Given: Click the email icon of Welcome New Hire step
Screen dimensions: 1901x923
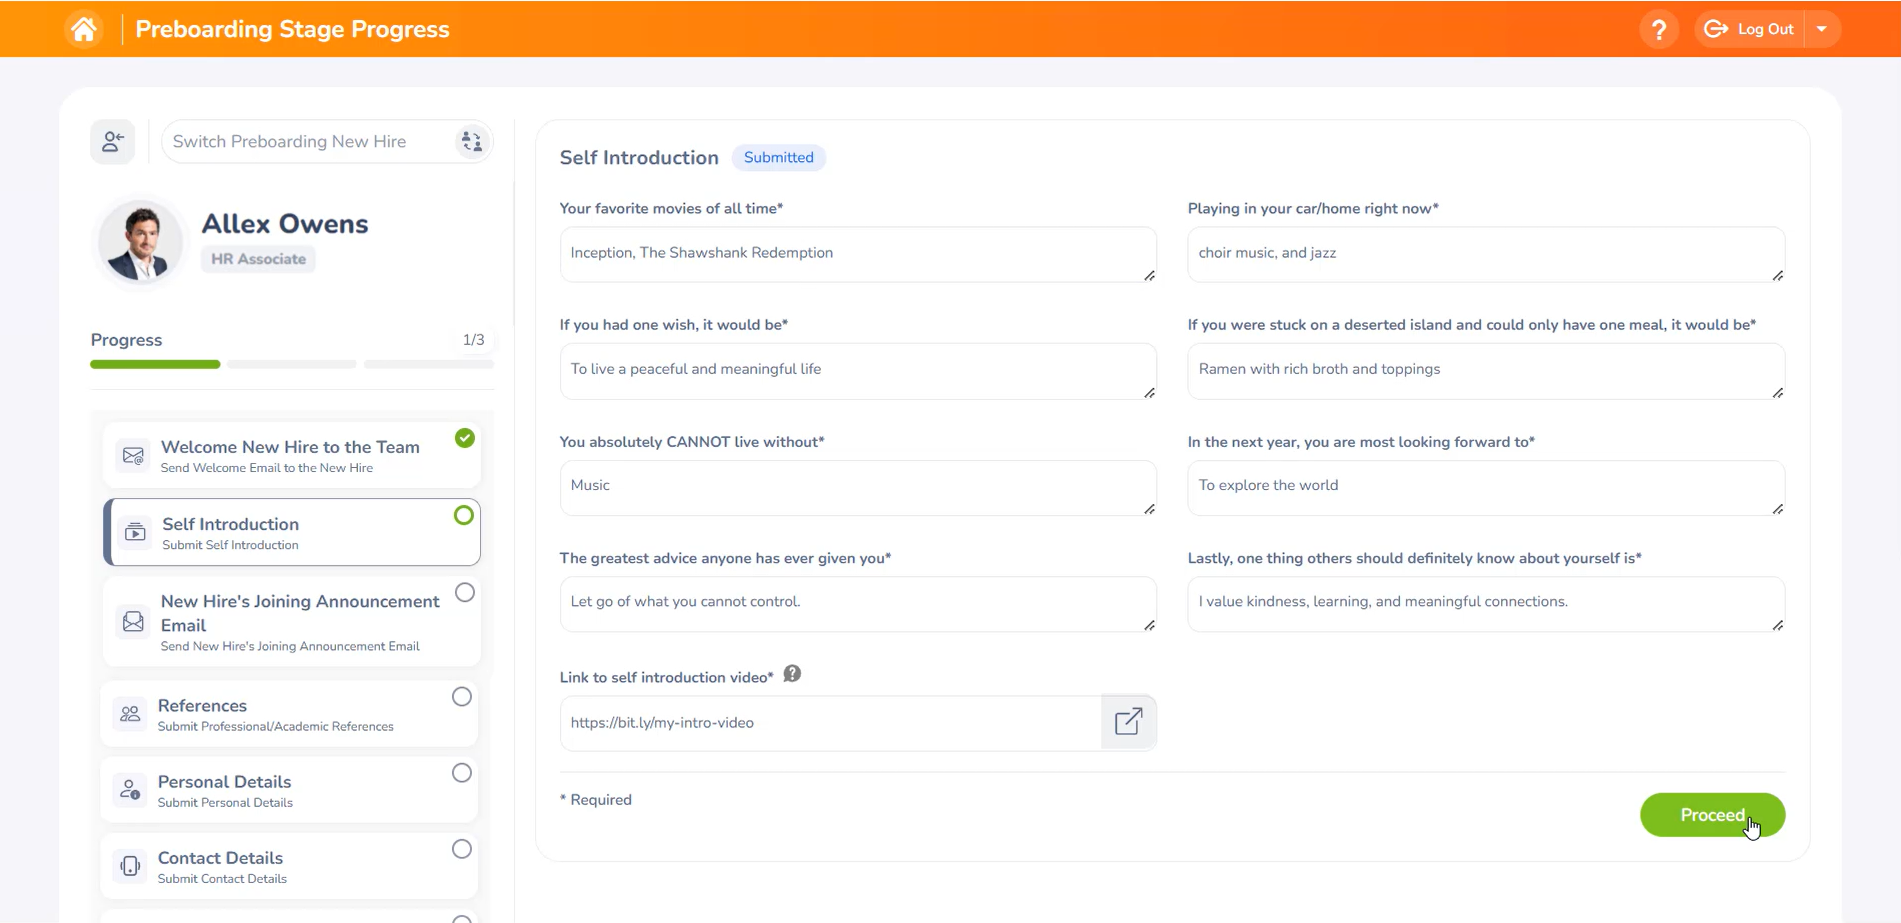Looking at the screenshot, I should pyautogui.click(x=133, y=456).
